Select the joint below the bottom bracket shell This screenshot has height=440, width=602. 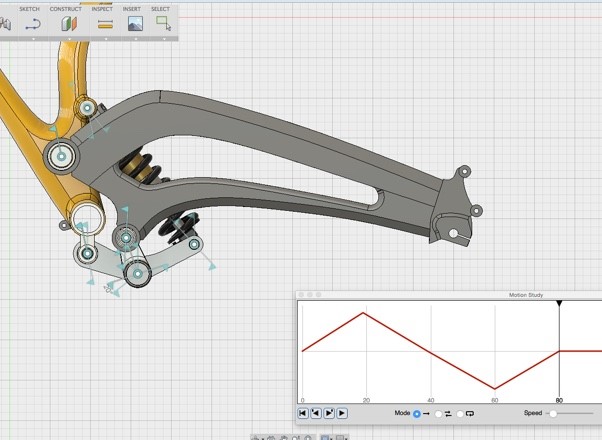coord(88,253)
